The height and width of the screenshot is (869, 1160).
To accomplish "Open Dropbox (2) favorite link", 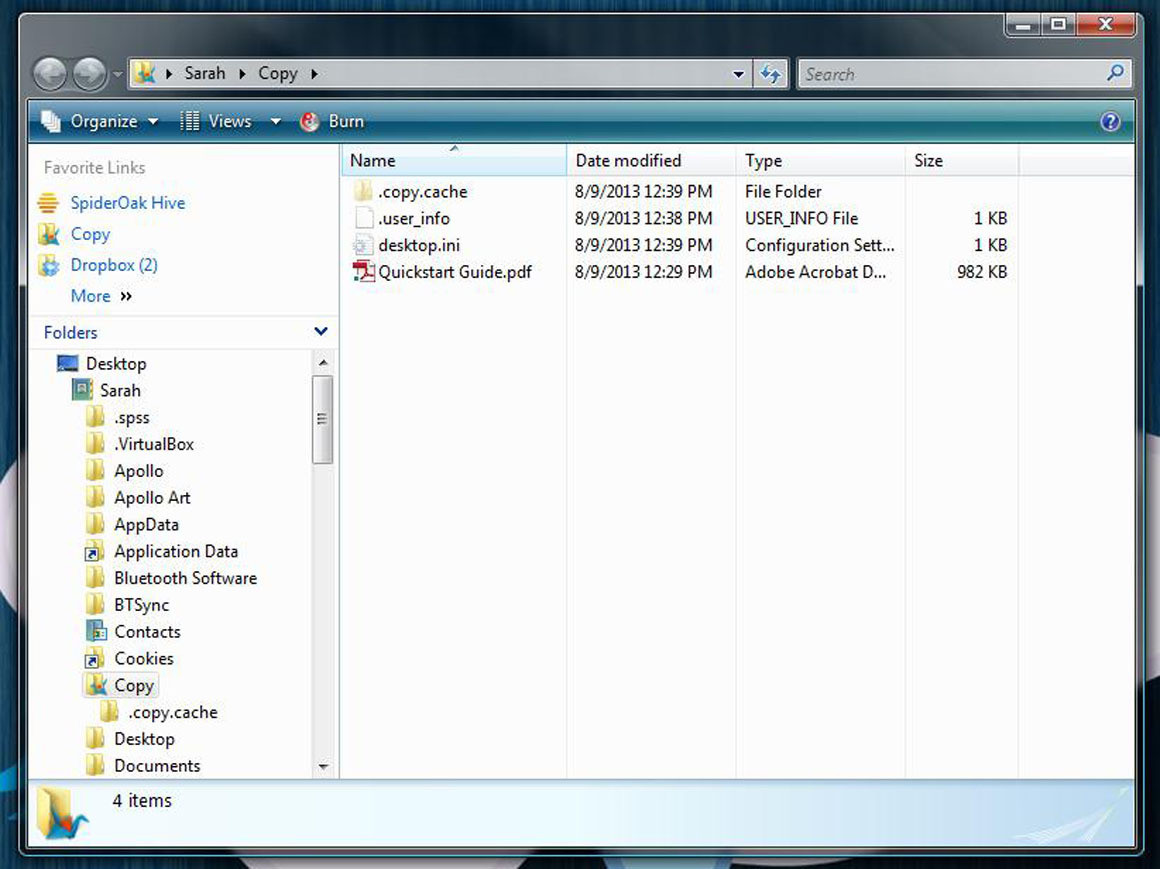I will [x=113, y=265].
